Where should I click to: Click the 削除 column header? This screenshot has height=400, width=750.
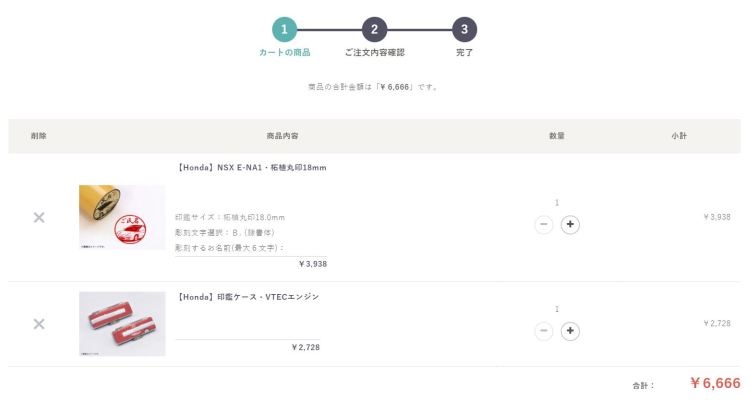point(39,135)
